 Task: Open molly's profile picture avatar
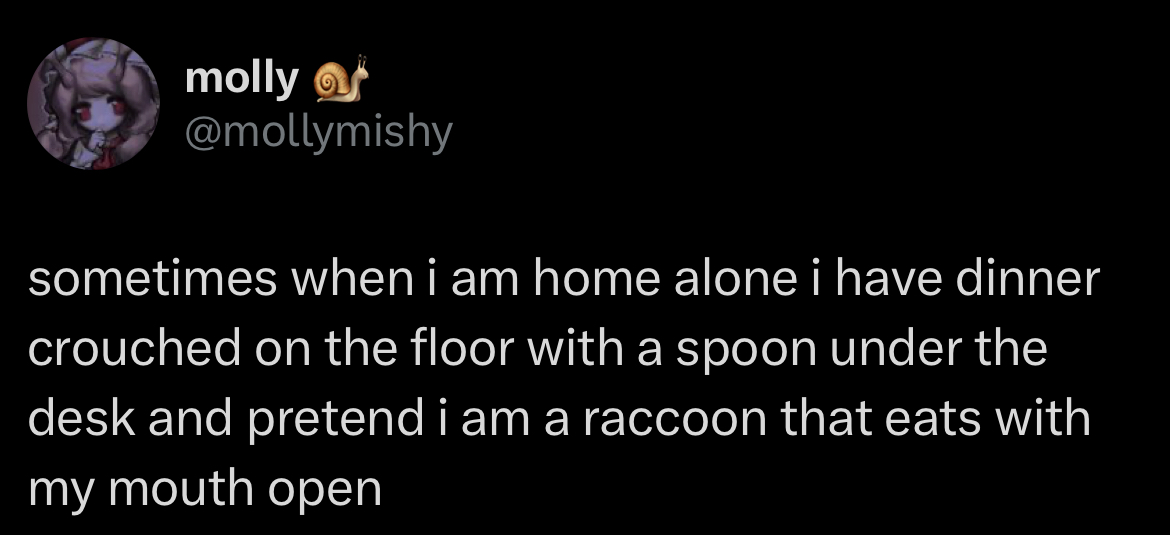(x=93, y=104)
